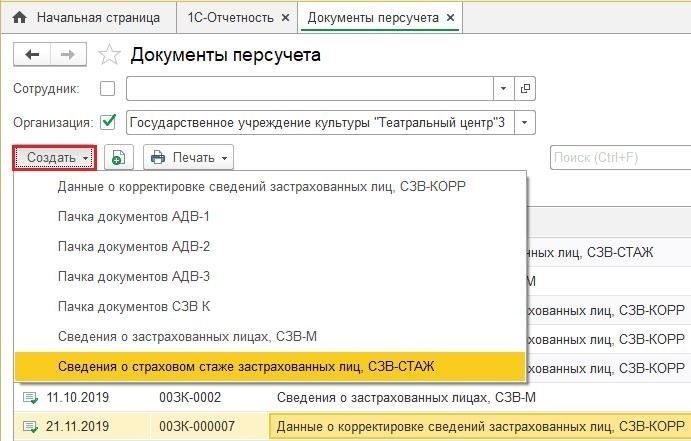Click the copy document icon with green plus
This screenshot has width=691, height=441.
point(119,158)
